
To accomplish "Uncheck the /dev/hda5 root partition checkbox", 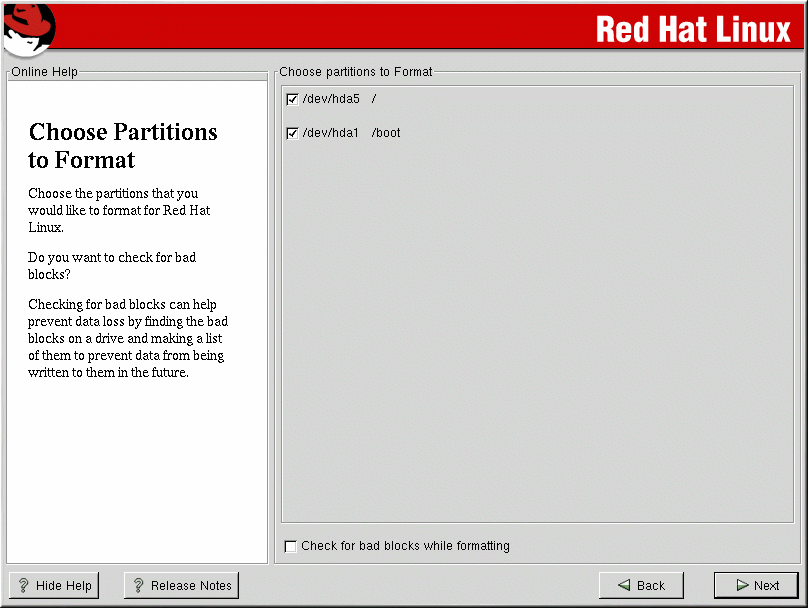I will point(292,99).
